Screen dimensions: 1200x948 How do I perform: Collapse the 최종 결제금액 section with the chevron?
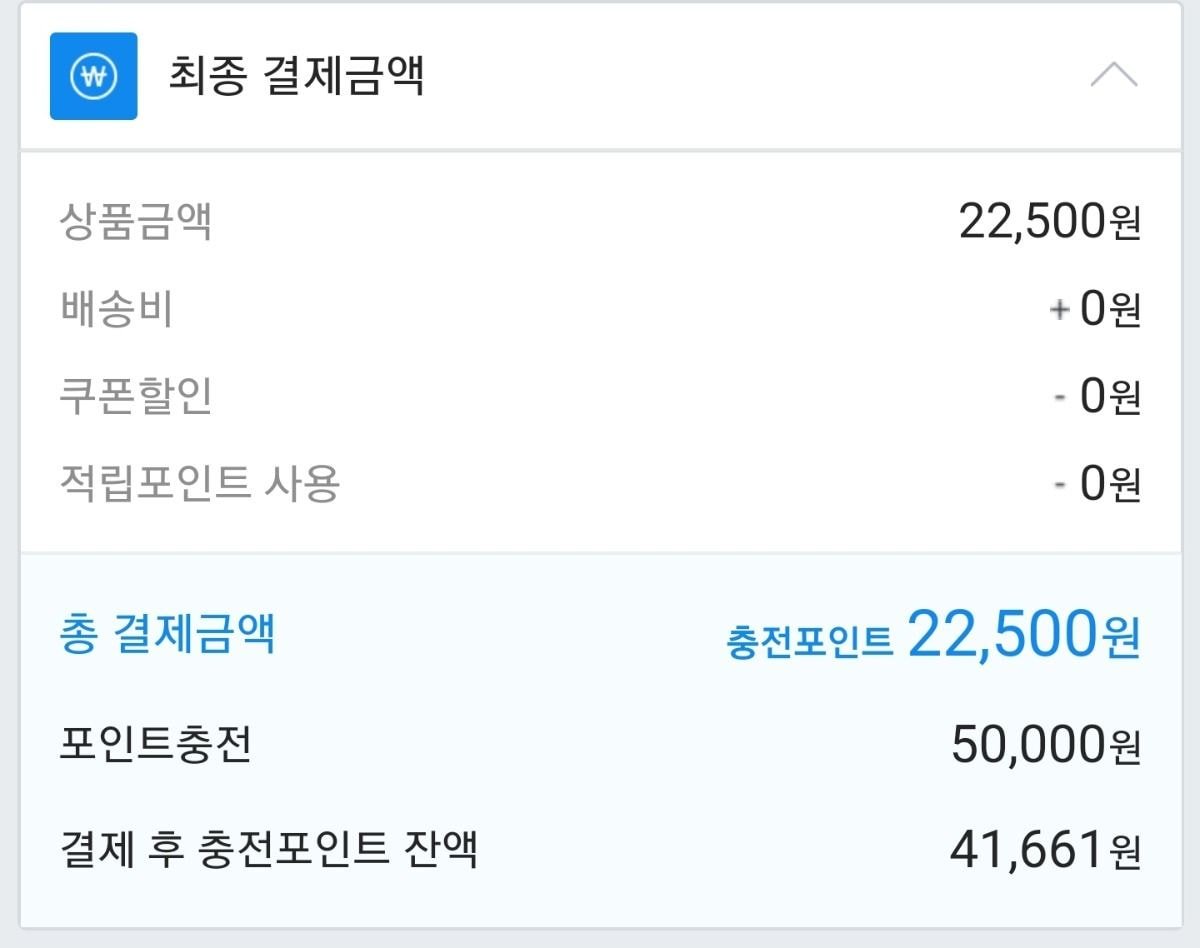point(1113,76)
